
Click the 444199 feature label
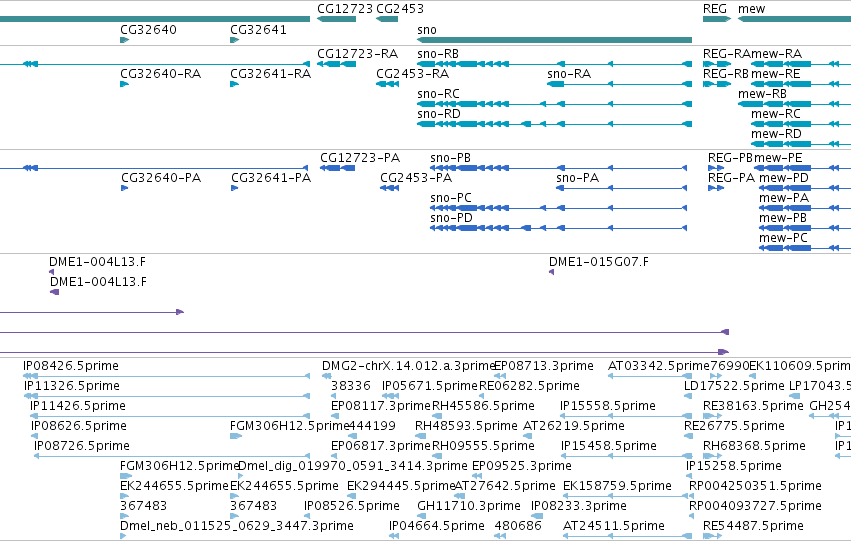372,427
